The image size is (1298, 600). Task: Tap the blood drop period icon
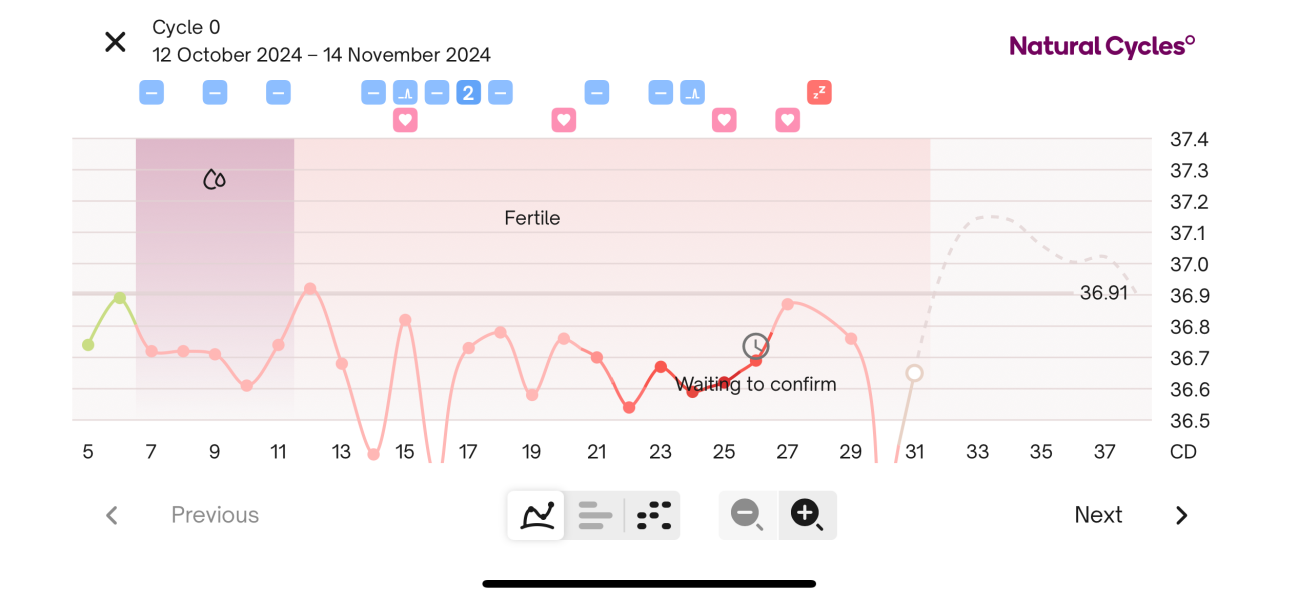pos(214,180)
